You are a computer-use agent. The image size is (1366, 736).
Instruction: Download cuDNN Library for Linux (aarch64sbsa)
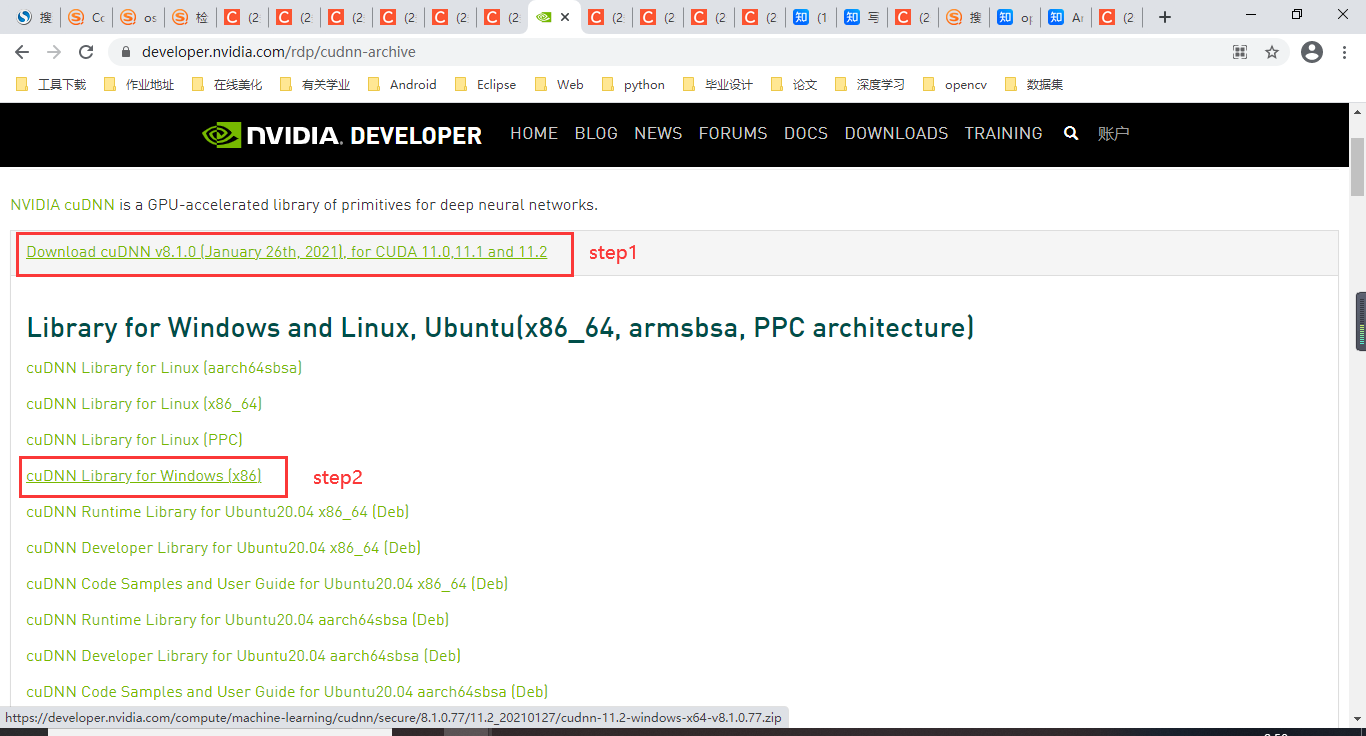(x=164, y=368)
